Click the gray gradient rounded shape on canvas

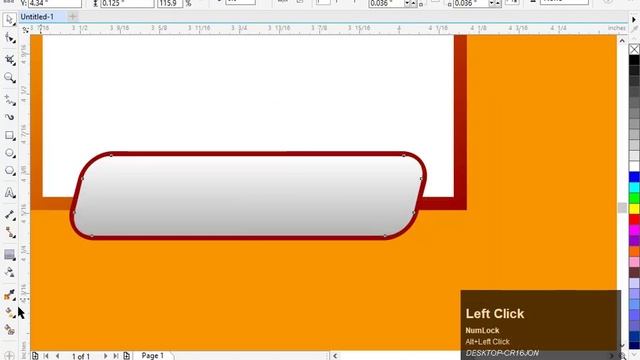pos(248,196)
